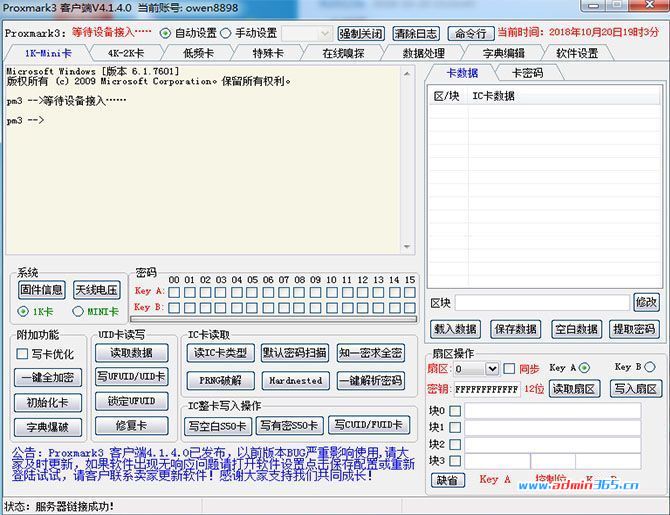Image resolution: width=670 pixels, height=515 pixels.
Task: Tick the Key A checkbox for sector 15
Action: [x=410, y=292]
